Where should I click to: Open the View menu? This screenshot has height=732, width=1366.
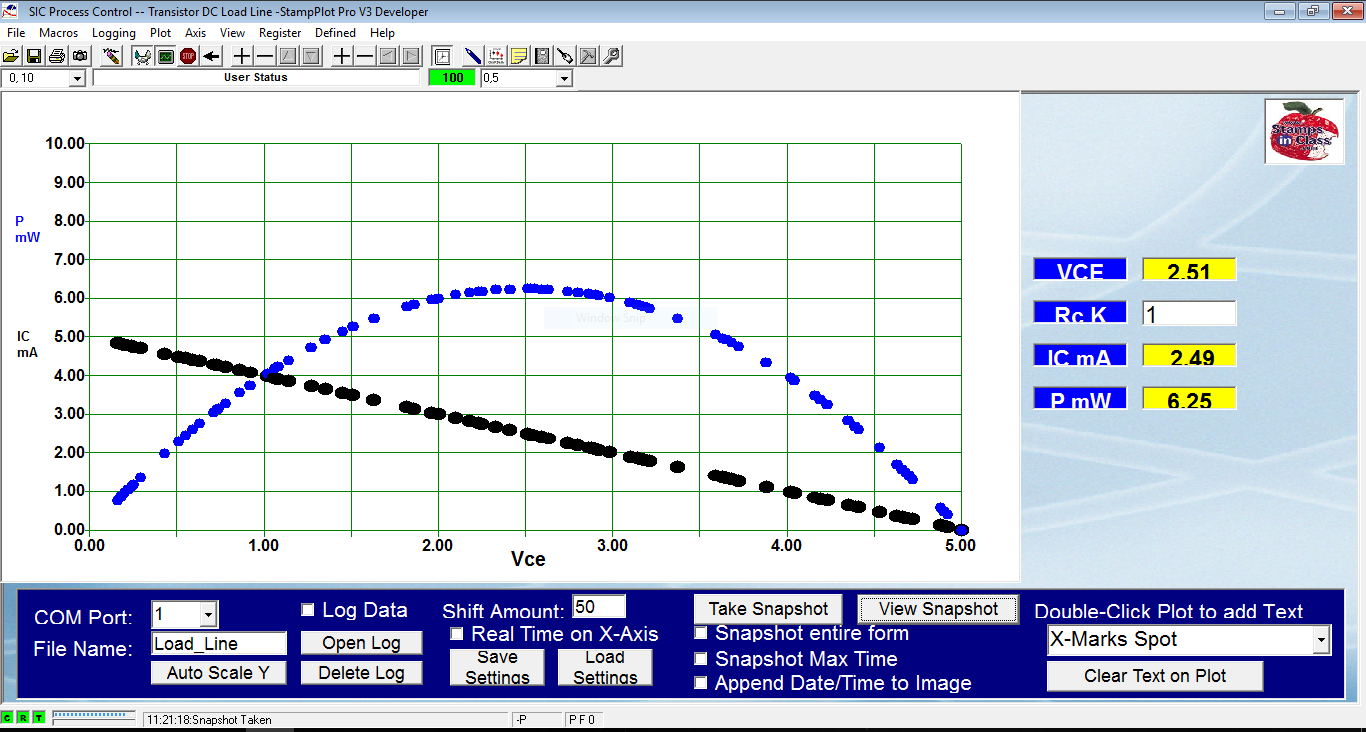point(233,33)
